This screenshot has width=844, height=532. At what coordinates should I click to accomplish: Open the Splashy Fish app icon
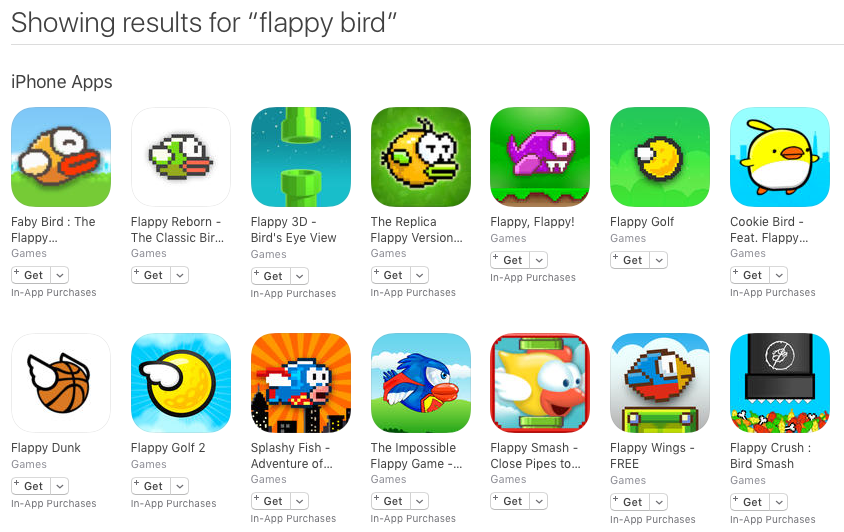coord(301,383)
